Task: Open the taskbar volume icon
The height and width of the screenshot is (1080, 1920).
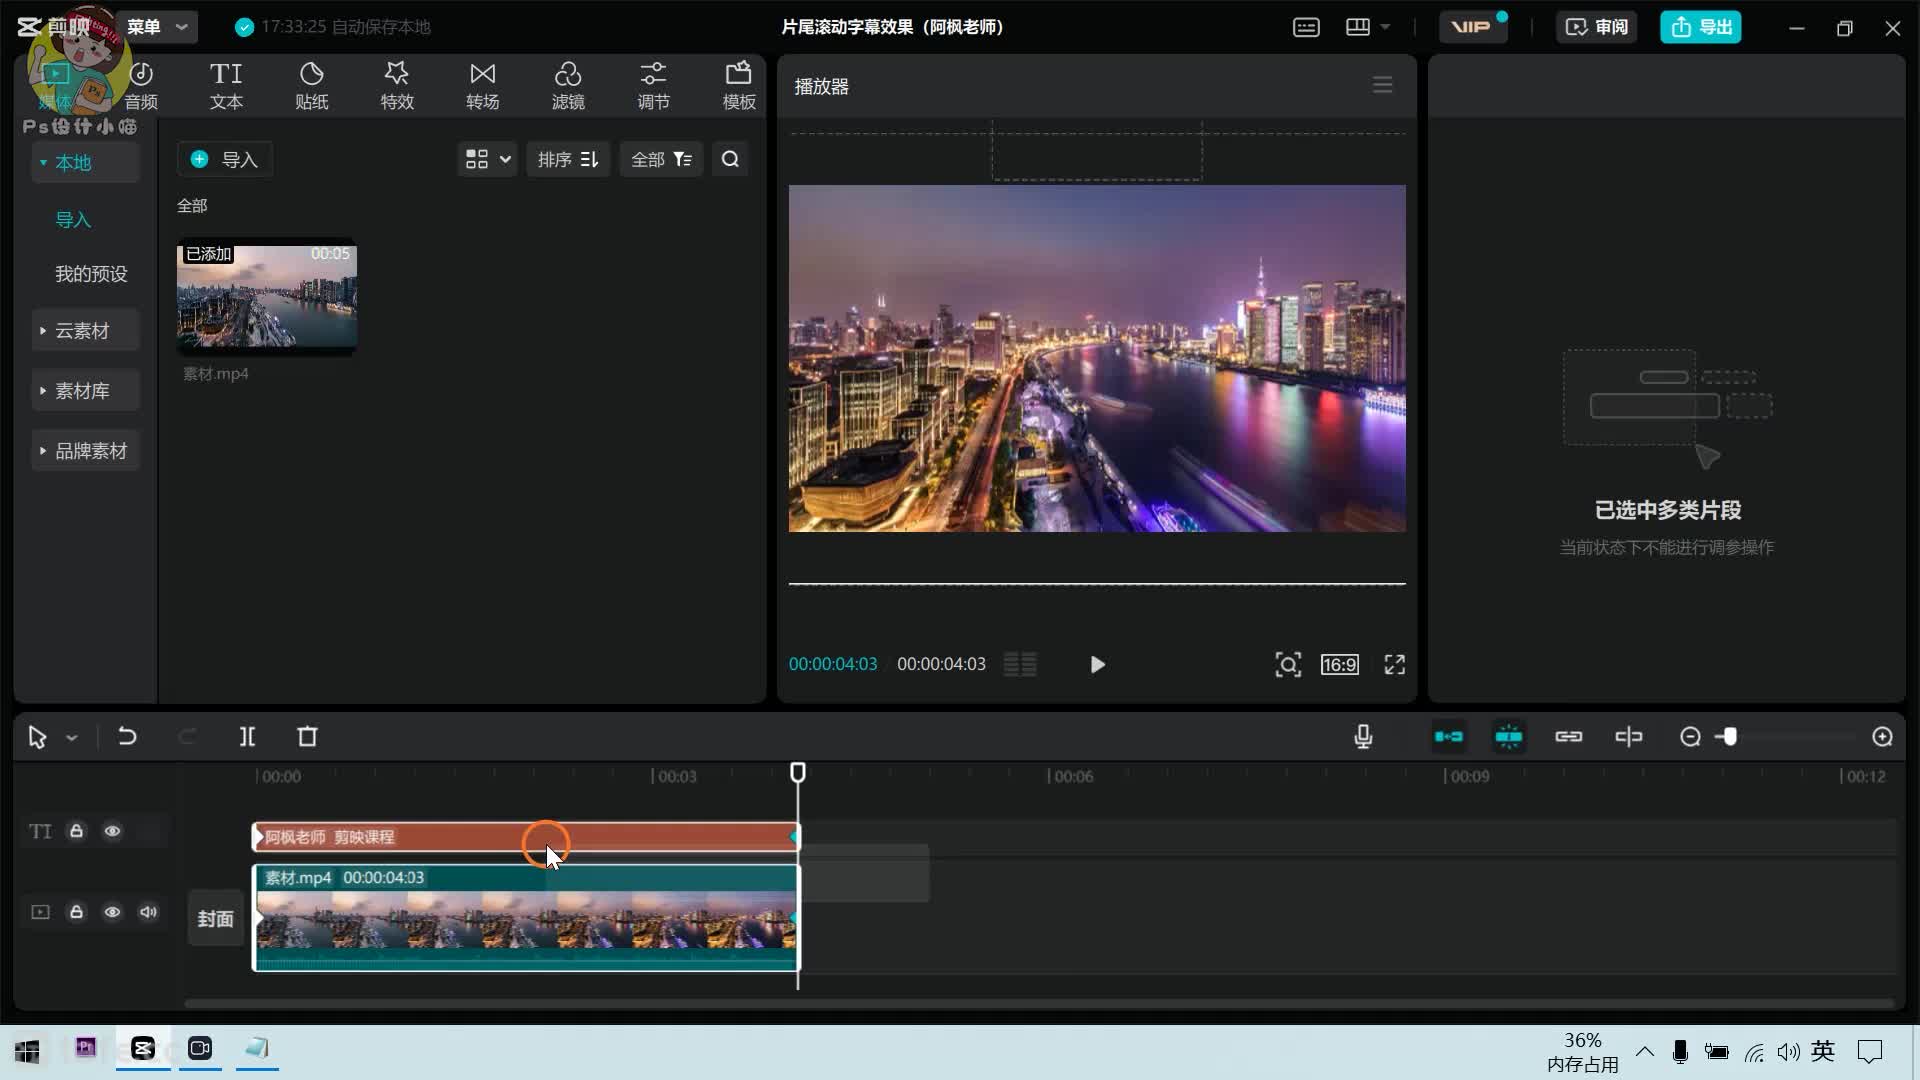Action: [x=1788, y=1052]
